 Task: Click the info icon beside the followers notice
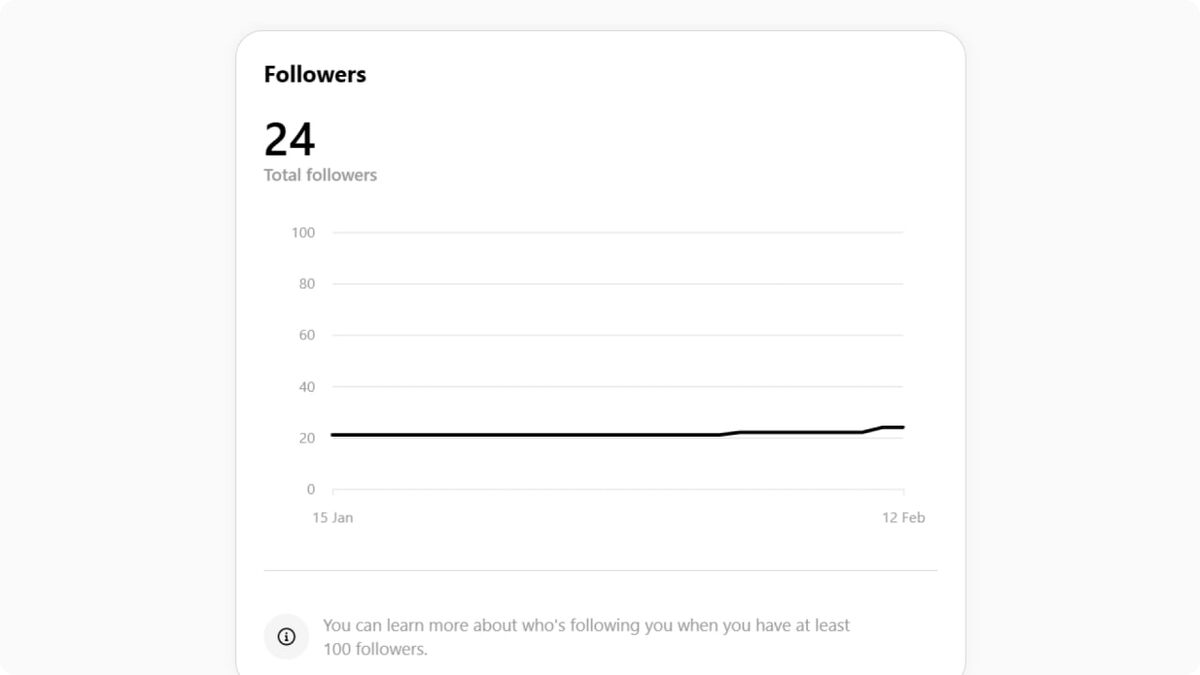[x=286, y=637]
